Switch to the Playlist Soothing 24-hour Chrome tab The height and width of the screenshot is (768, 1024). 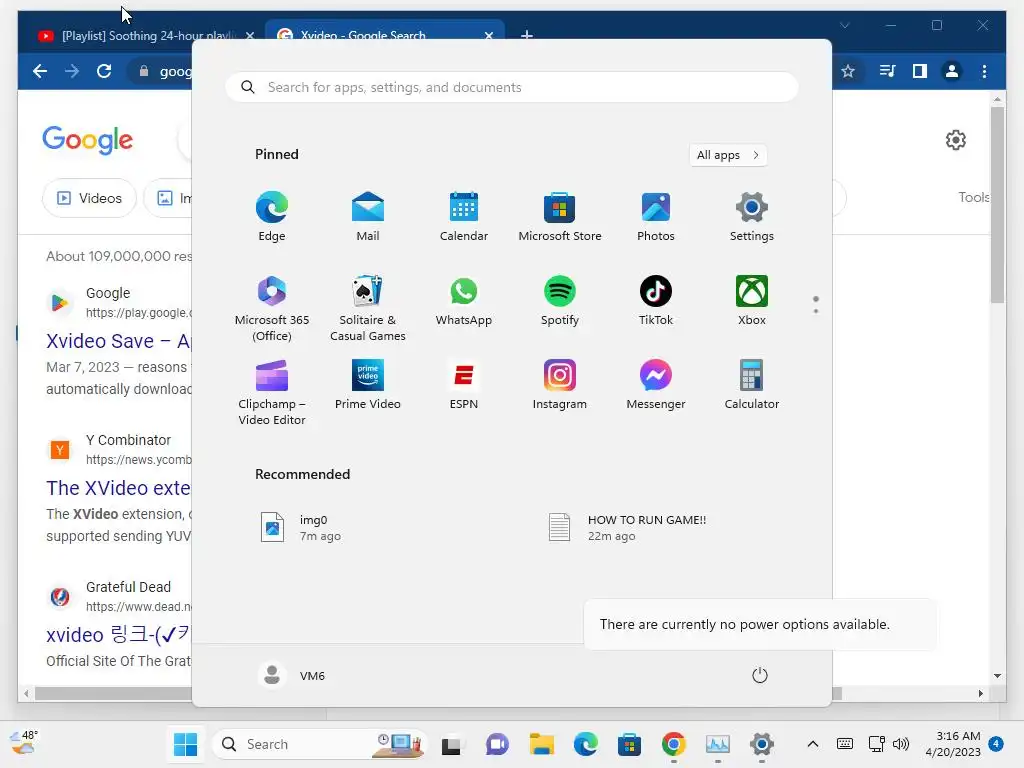point(145,35)
